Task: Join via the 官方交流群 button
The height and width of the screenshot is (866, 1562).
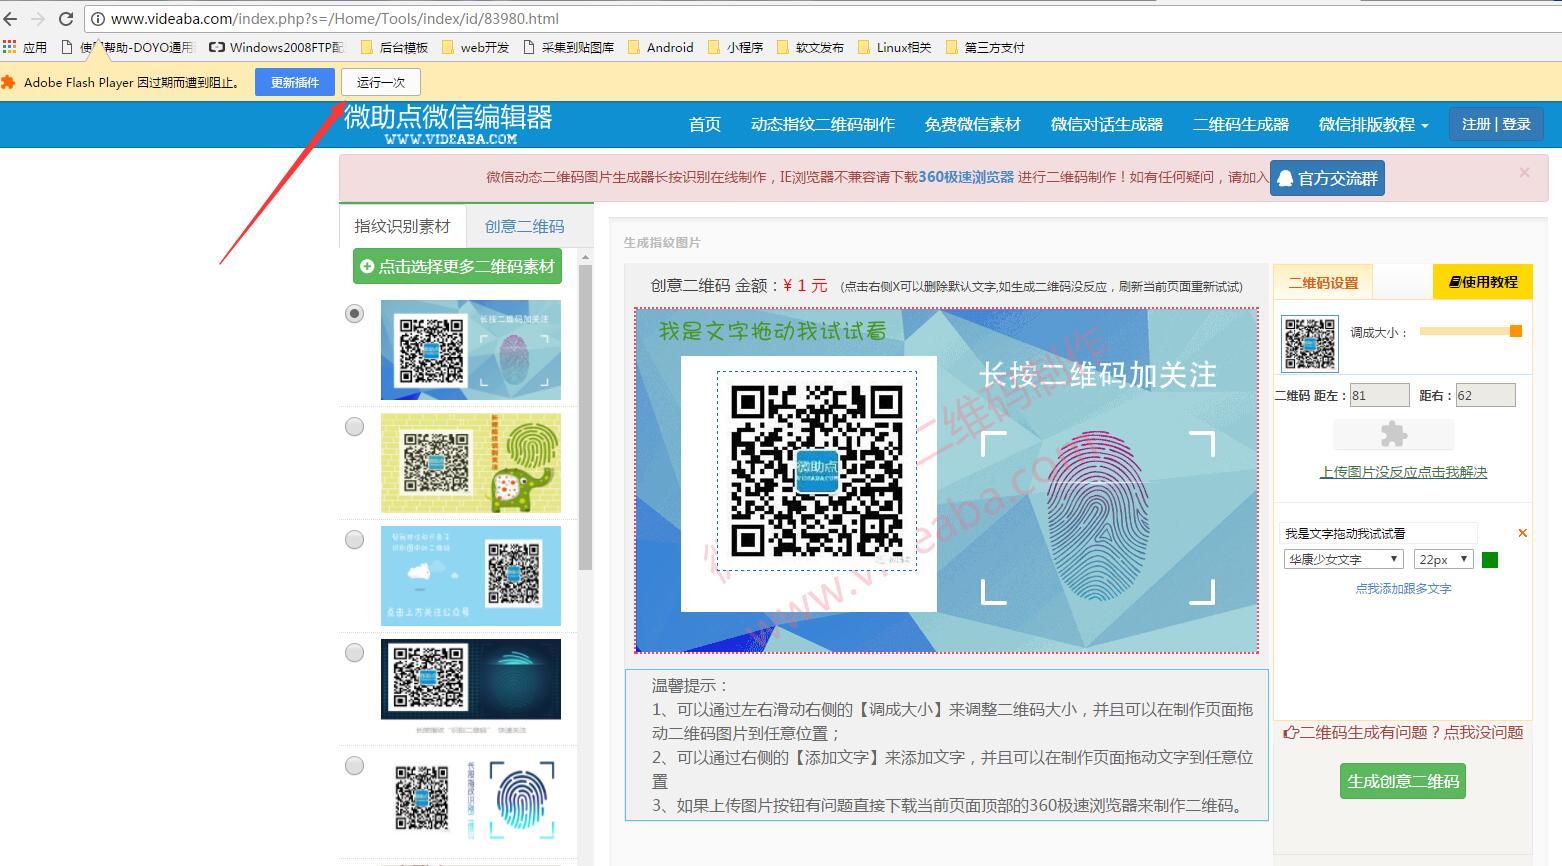Action: tap(1327, 178)
